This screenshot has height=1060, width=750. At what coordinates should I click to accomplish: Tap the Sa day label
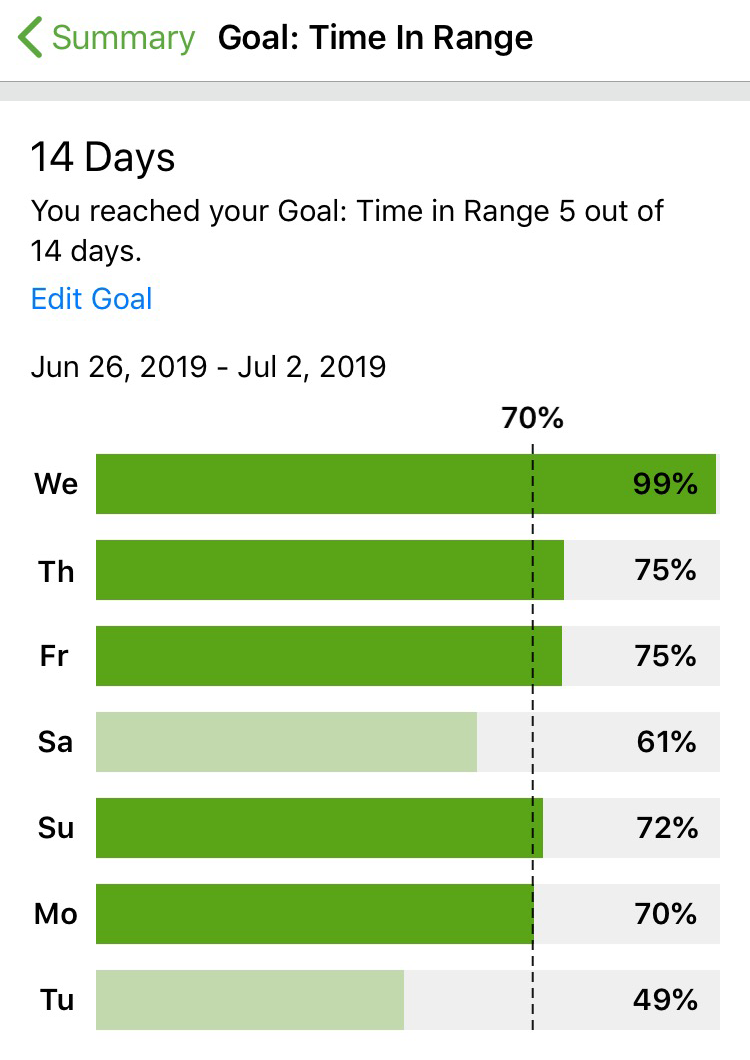55,742
